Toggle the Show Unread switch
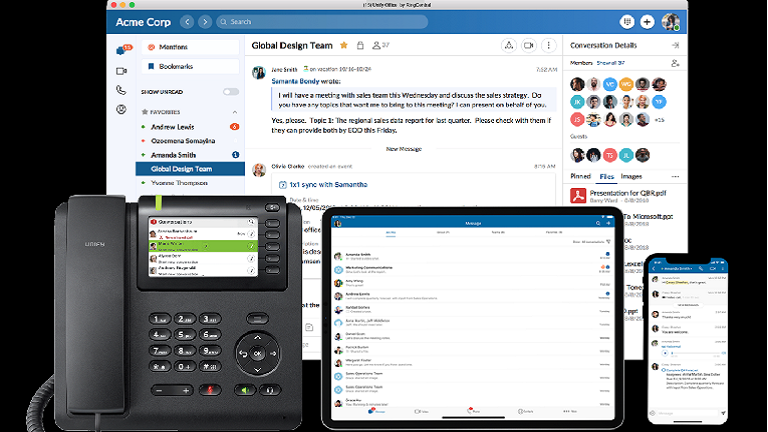Image resolution: width=768 pixels, height=432 pixels. 231,92
